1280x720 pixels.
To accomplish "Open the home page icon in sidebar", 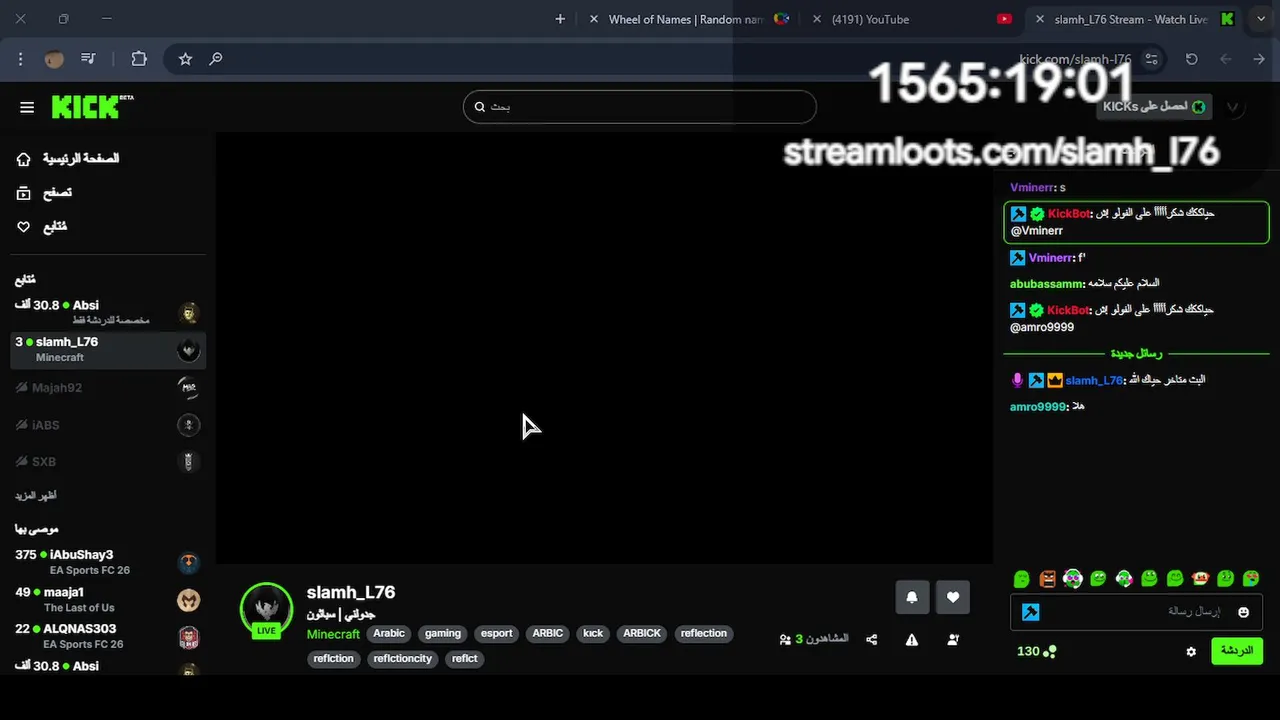I will (x=24, y=159).
